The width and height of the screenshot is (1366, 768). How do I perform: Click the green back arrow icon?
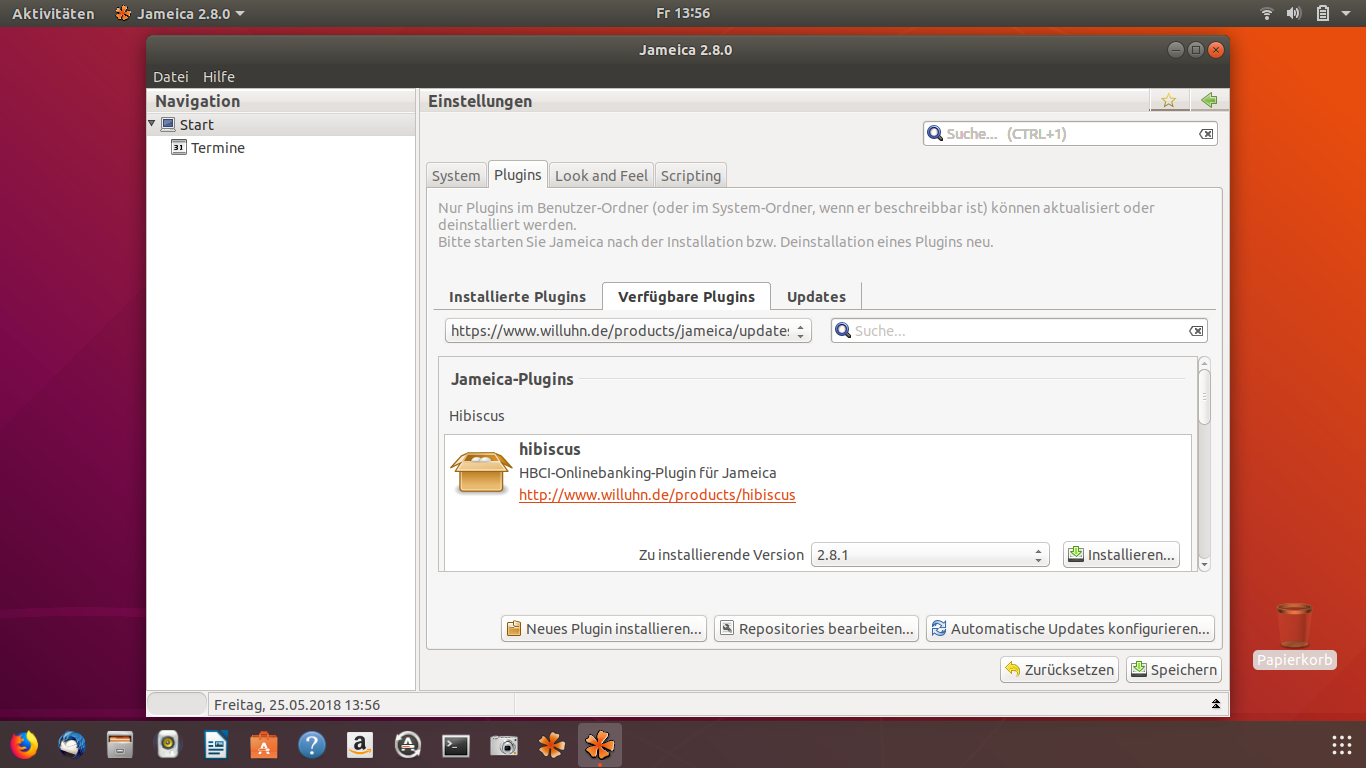pos(1209,100)
